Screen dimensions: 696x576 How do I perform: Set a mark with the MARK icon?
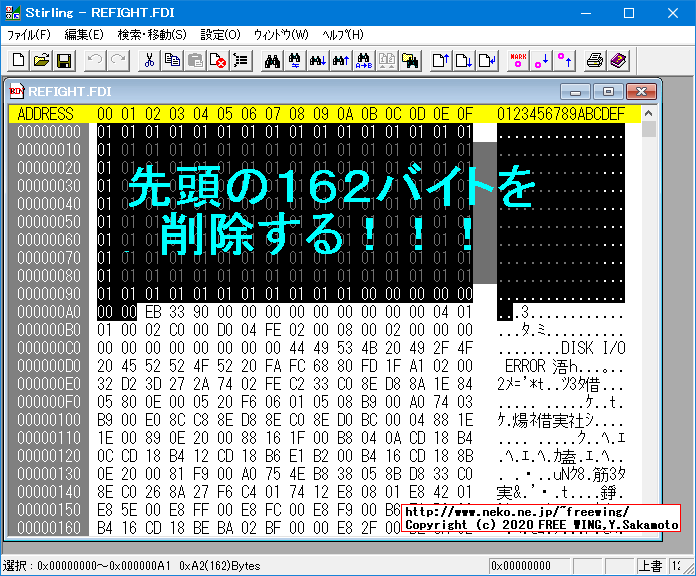tap(518, 60)
